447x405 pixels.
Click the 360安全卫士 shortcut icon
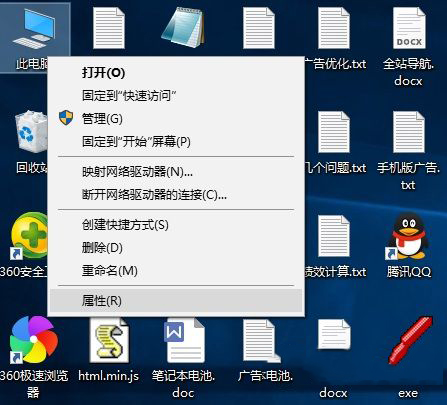pyautogui.click(x=29, y=237)
